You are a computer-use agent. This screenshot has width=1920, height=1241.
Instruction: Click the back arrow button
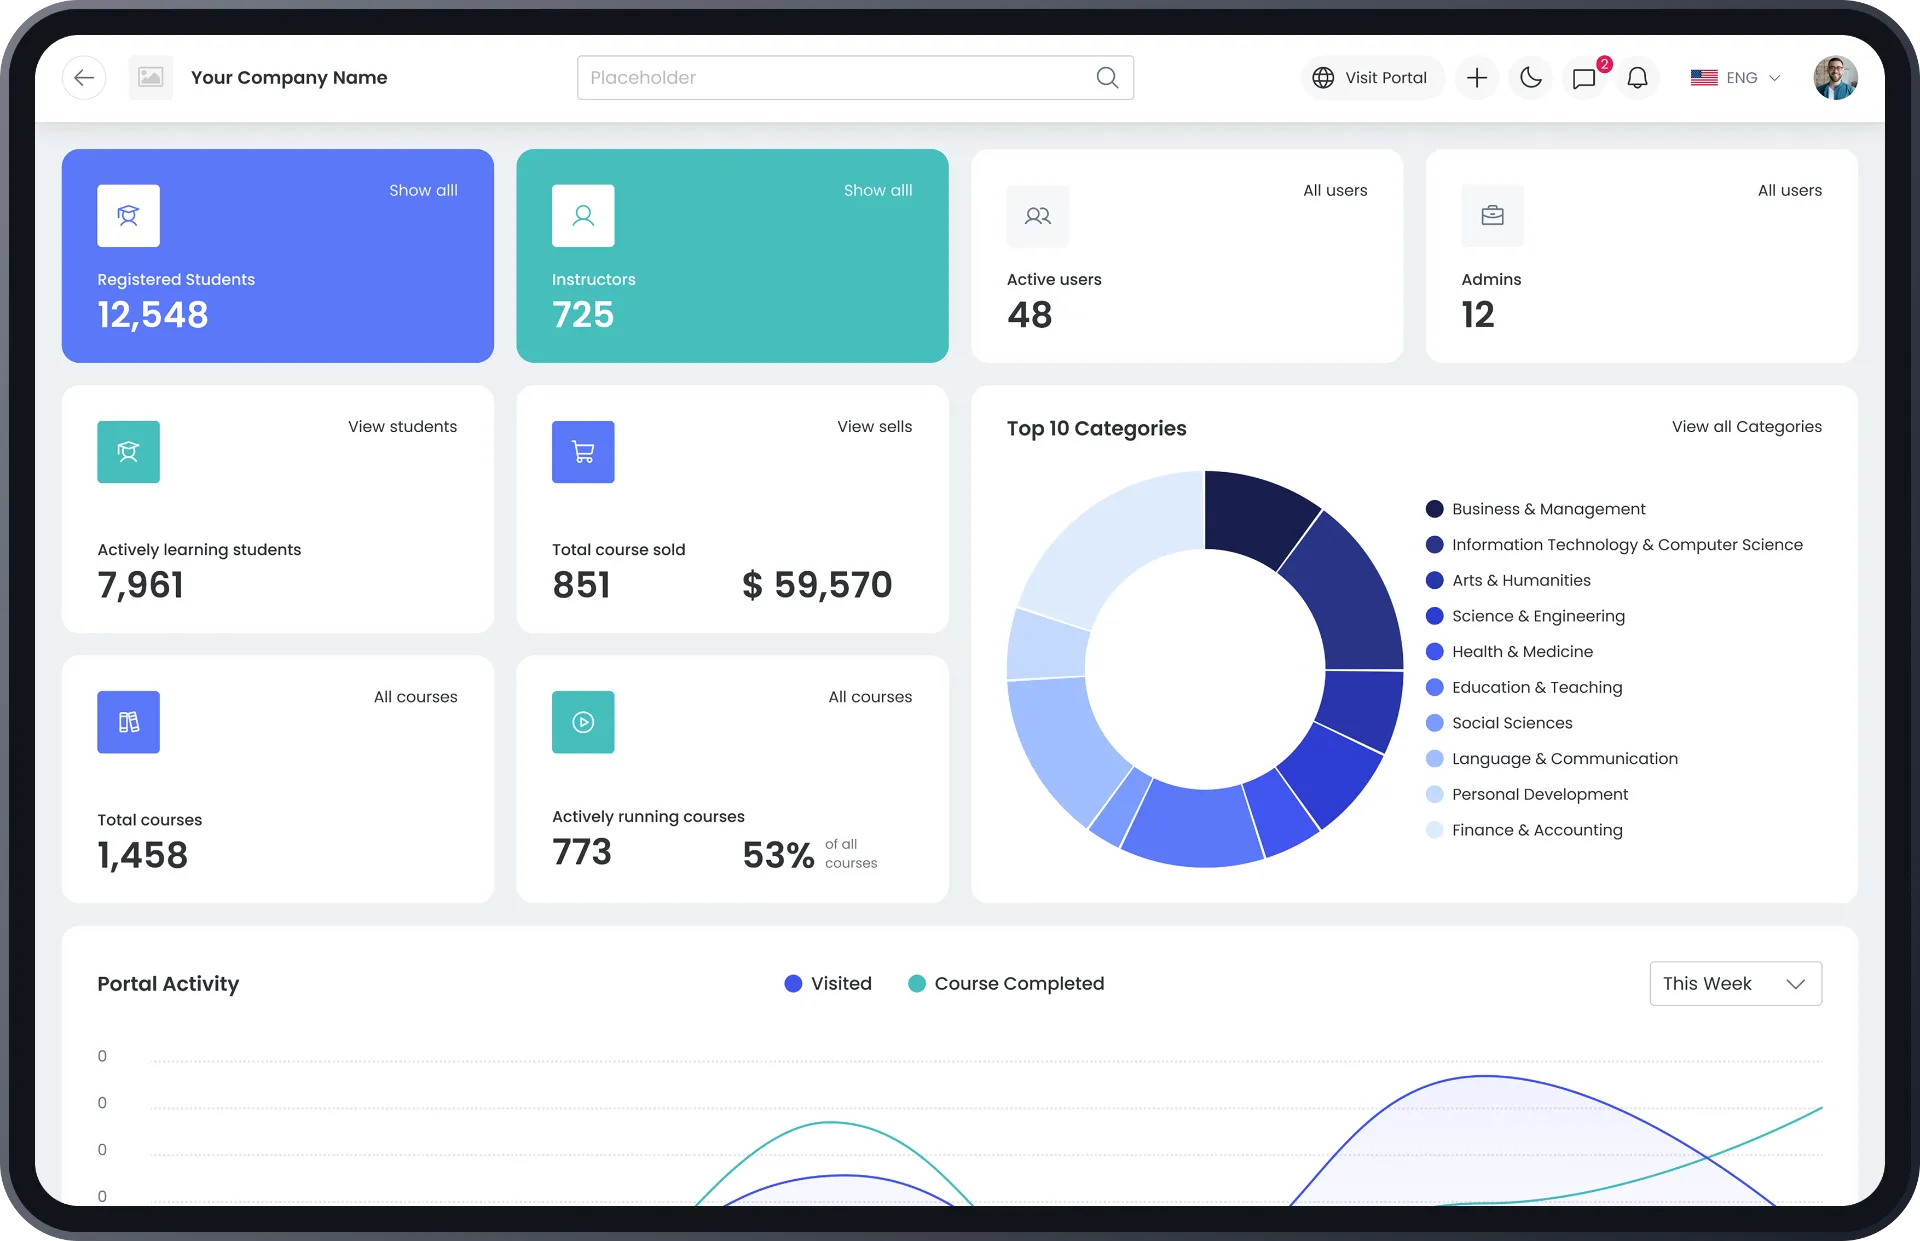point(84,78)
